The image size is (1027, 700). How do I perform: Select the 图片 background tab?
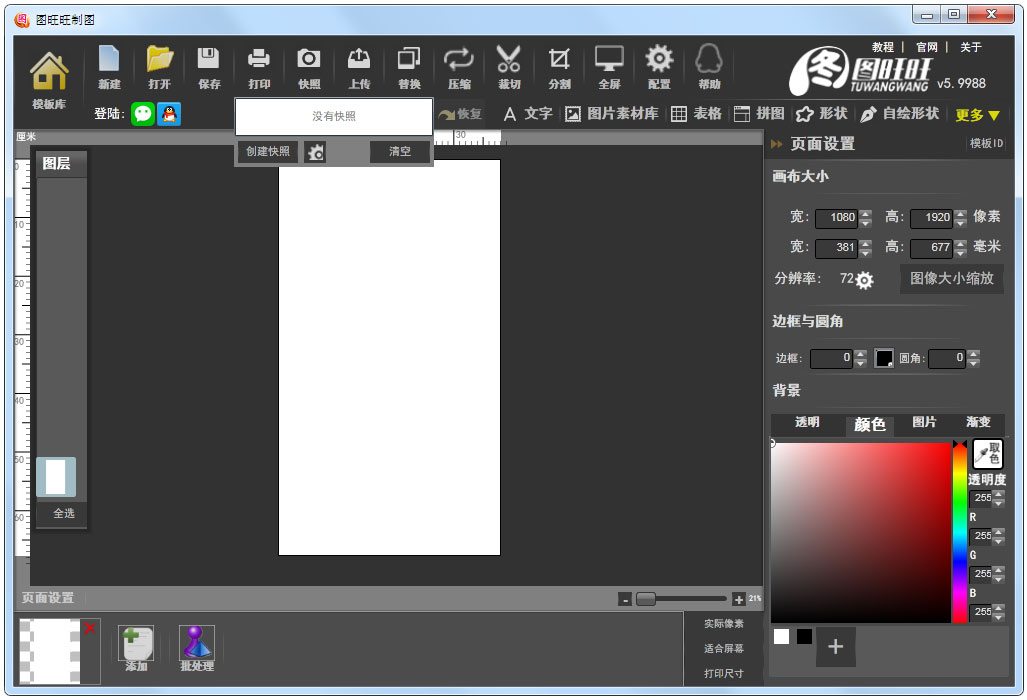(x=924, y=422)
